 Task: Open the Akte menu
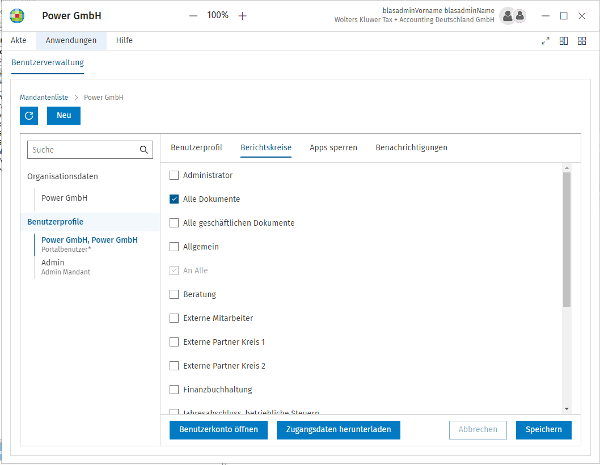(x=18, y=41)
